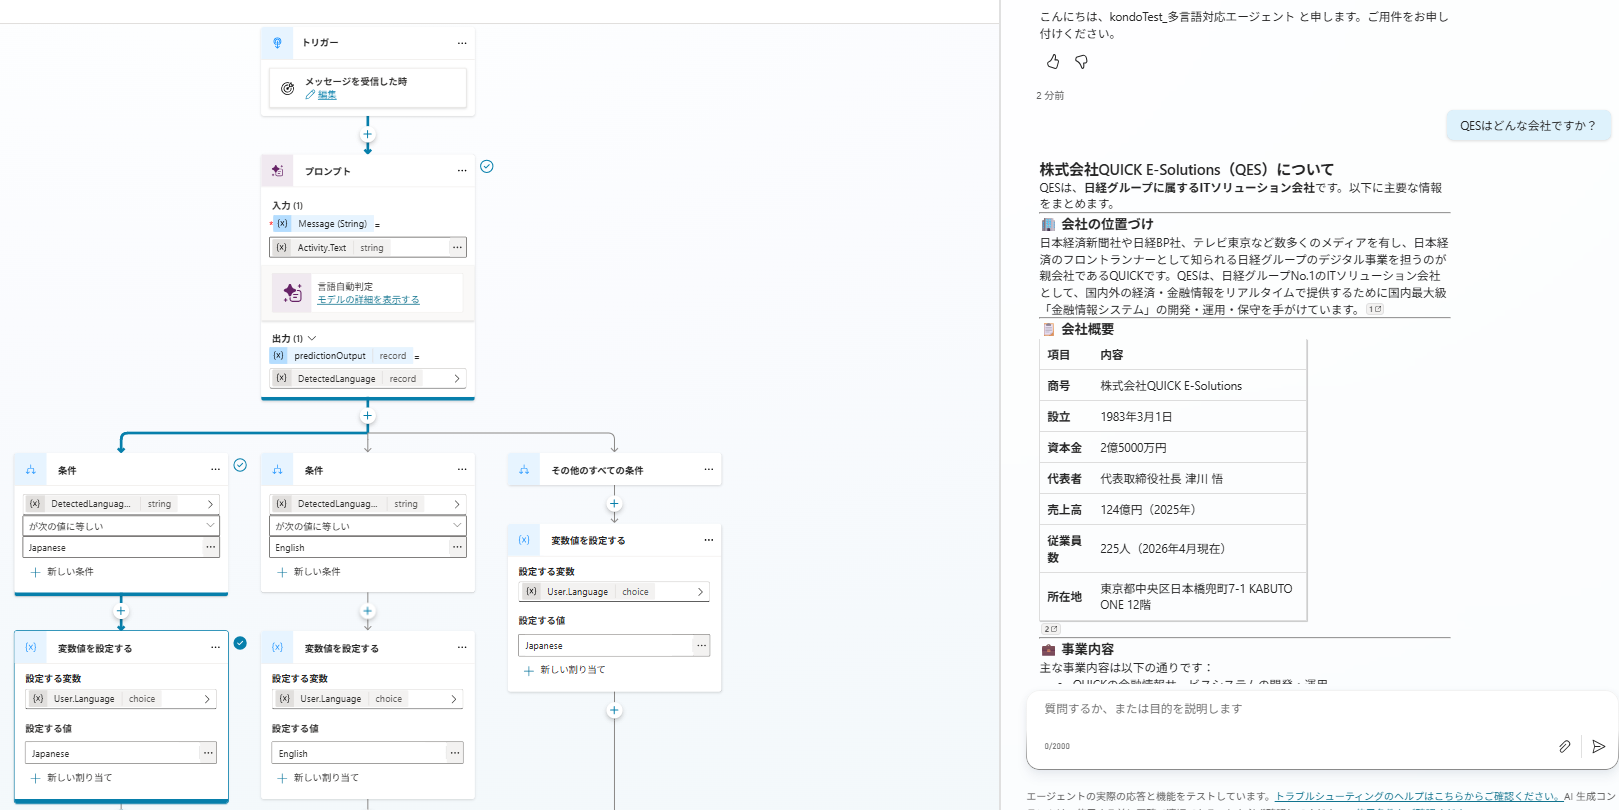
Task: Add node below the Japanese condition
Action: [121, 611]
